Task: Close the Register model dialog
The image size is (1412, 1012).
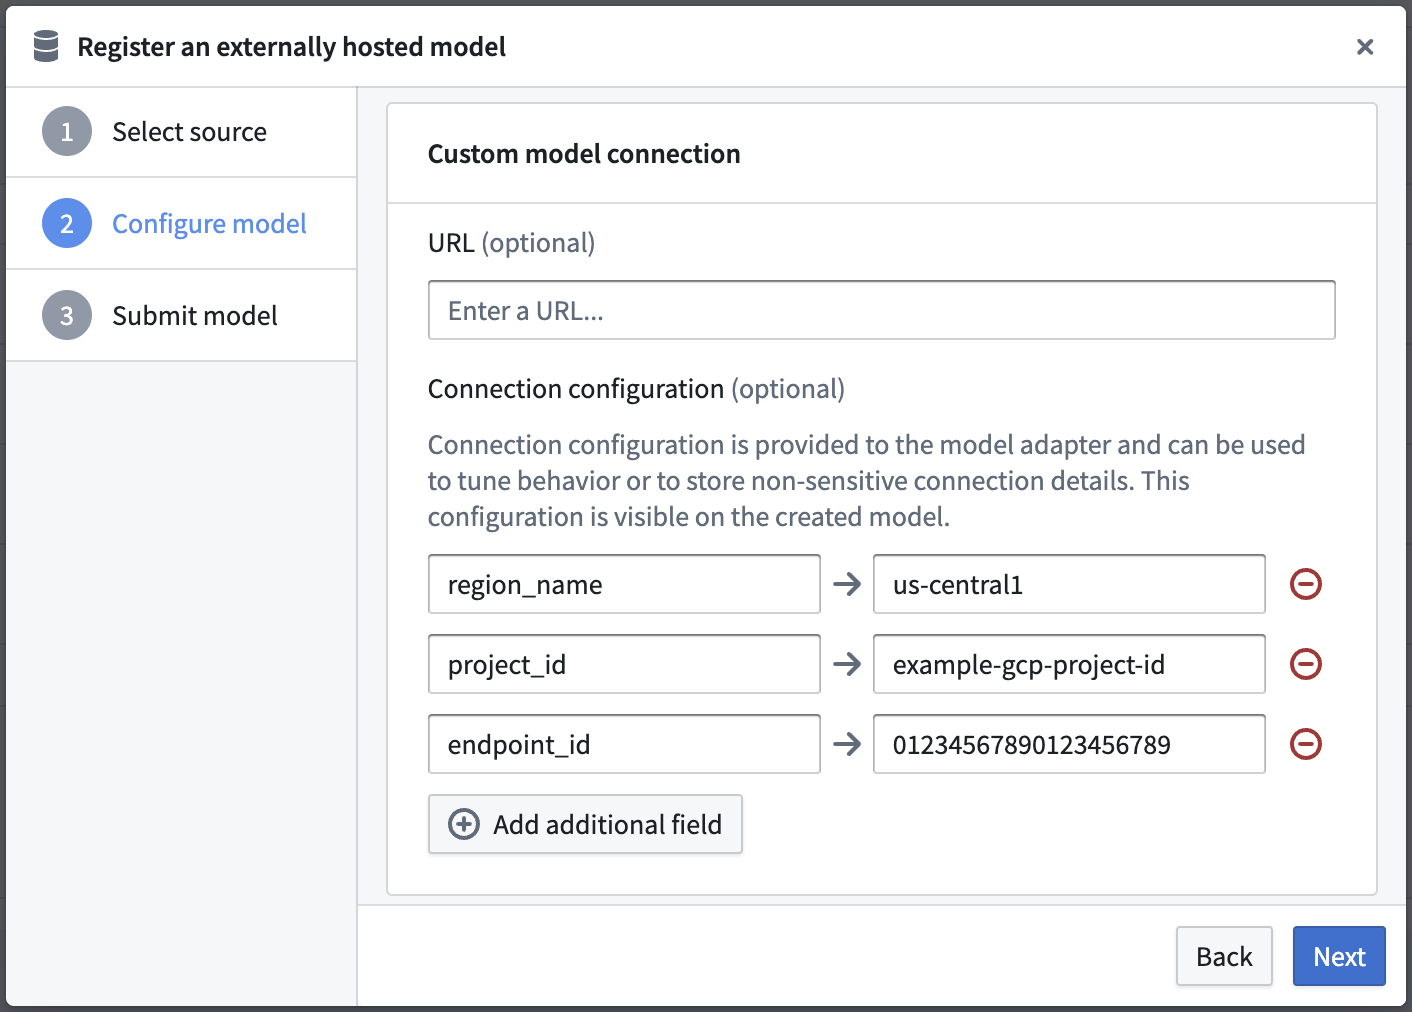Action: tap(1365, 47)
